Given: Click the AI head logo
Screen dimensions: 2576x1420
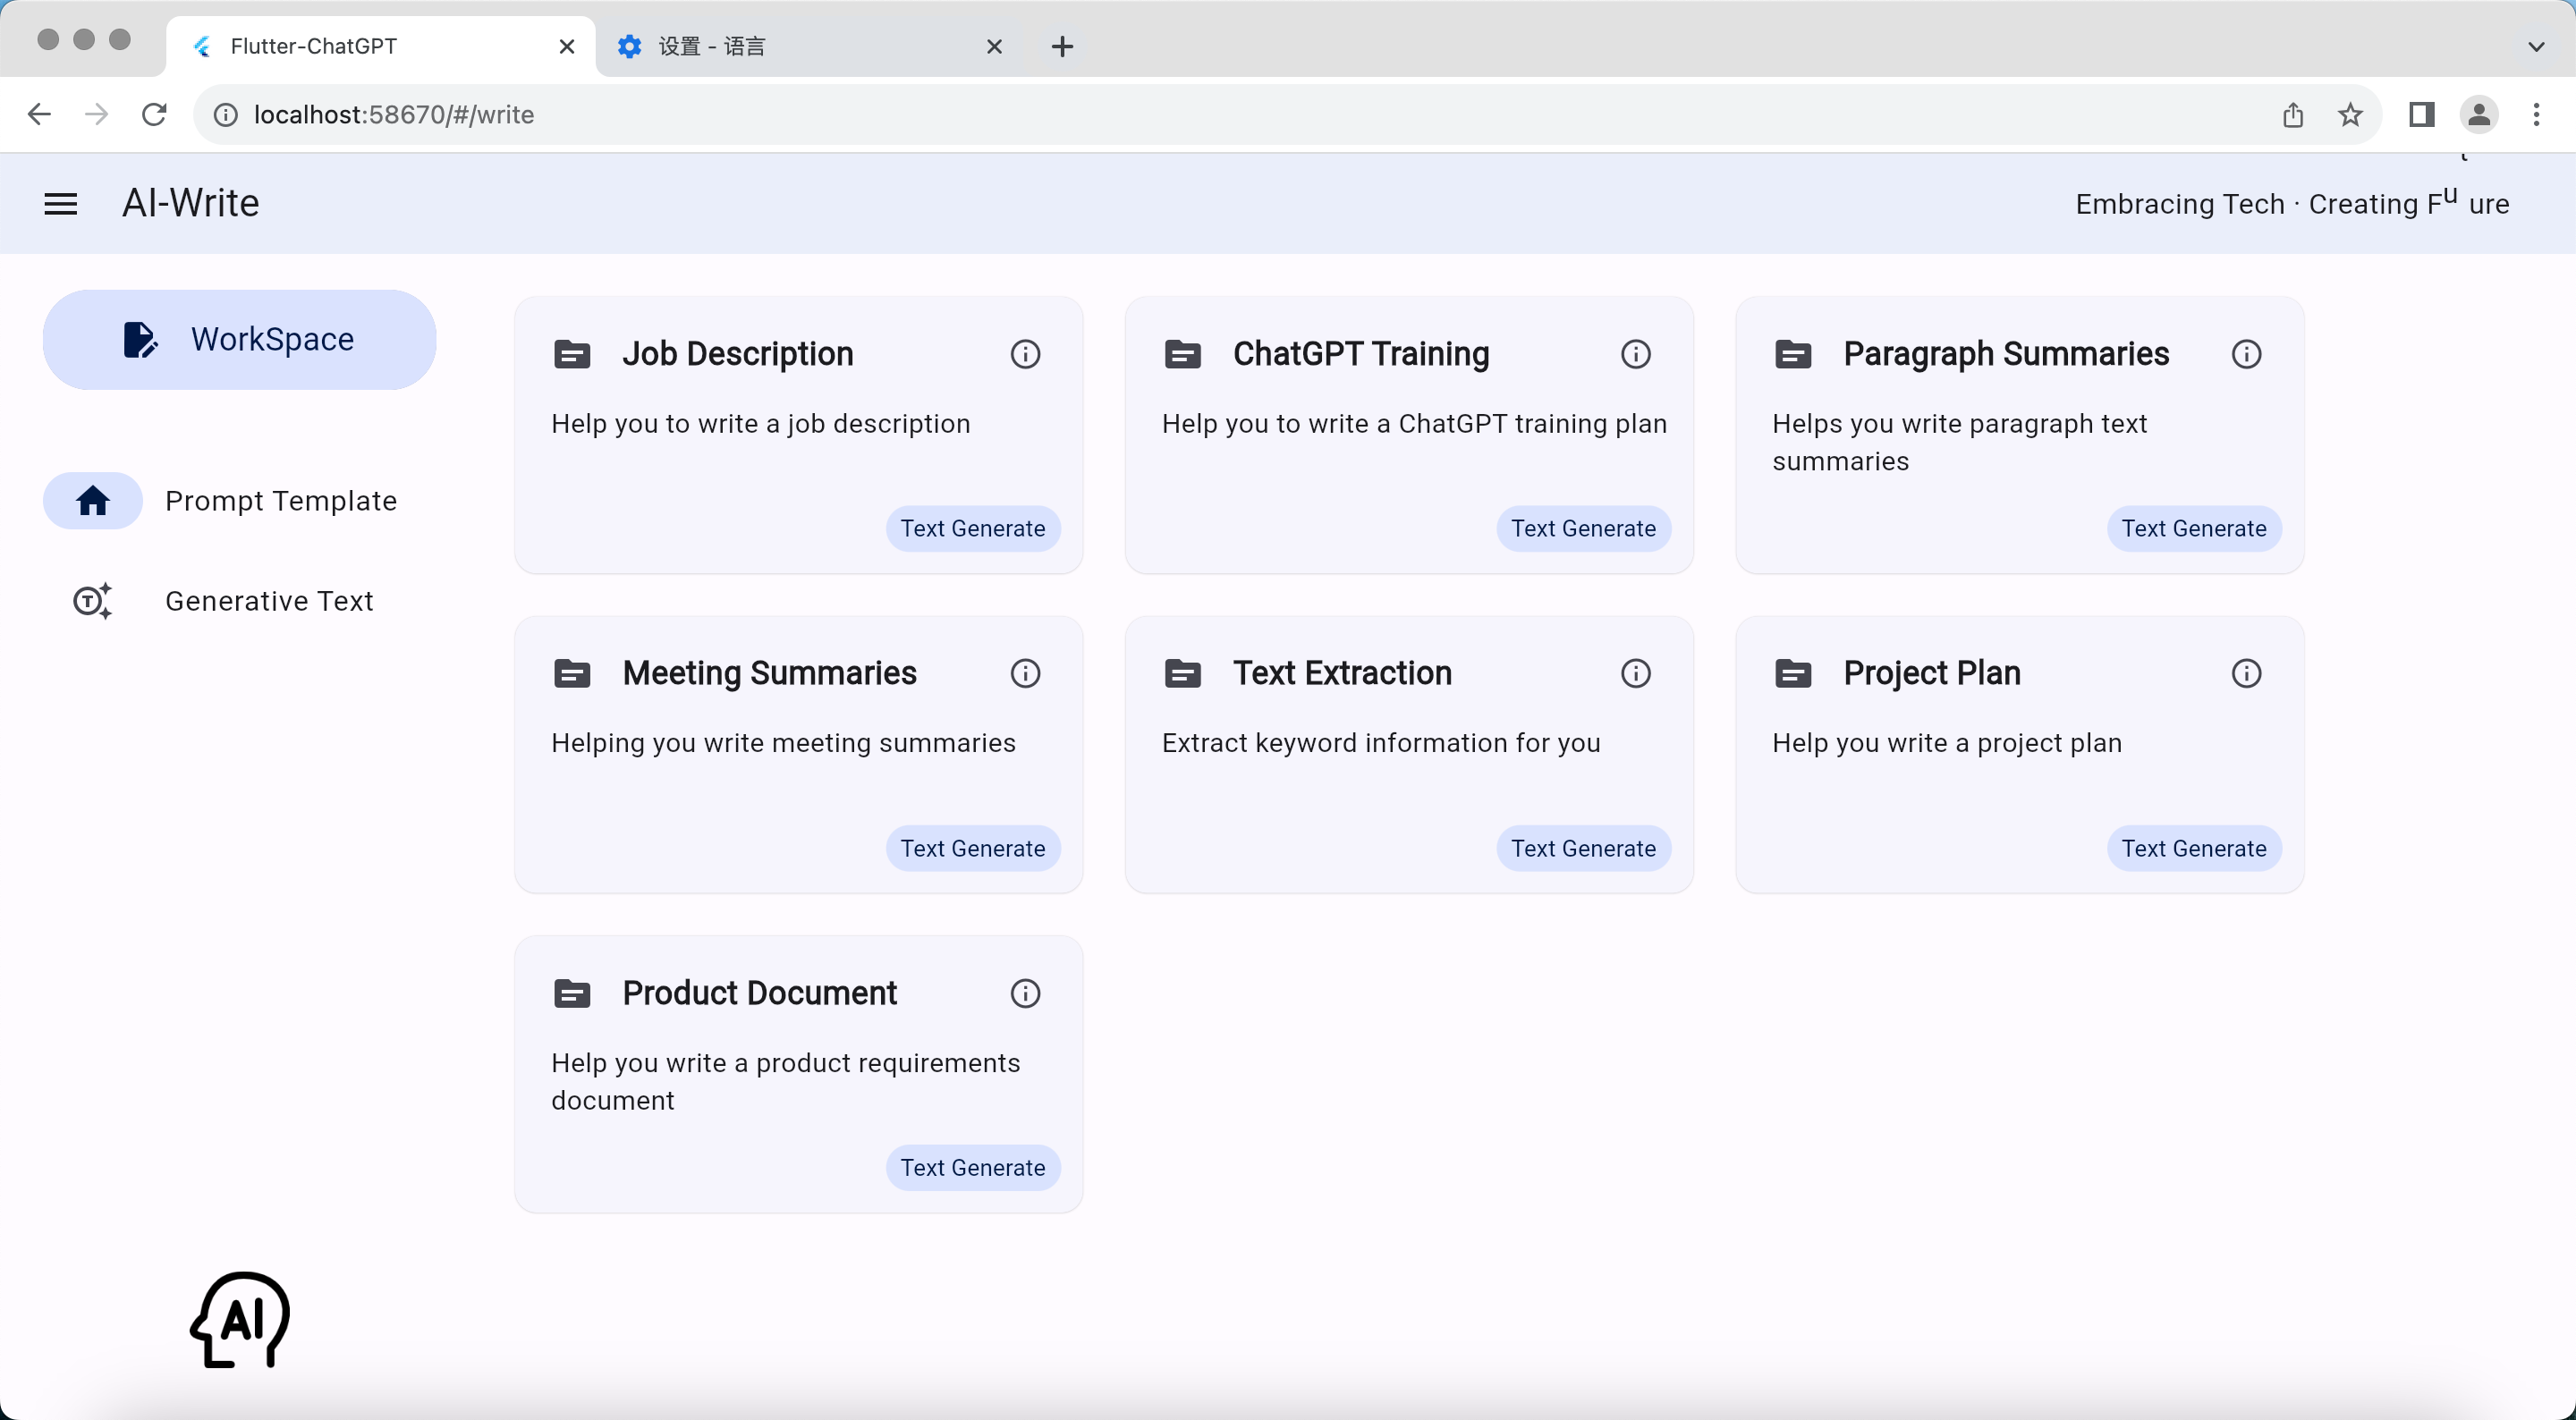Looking at the screenshot, I should 240,1320.
